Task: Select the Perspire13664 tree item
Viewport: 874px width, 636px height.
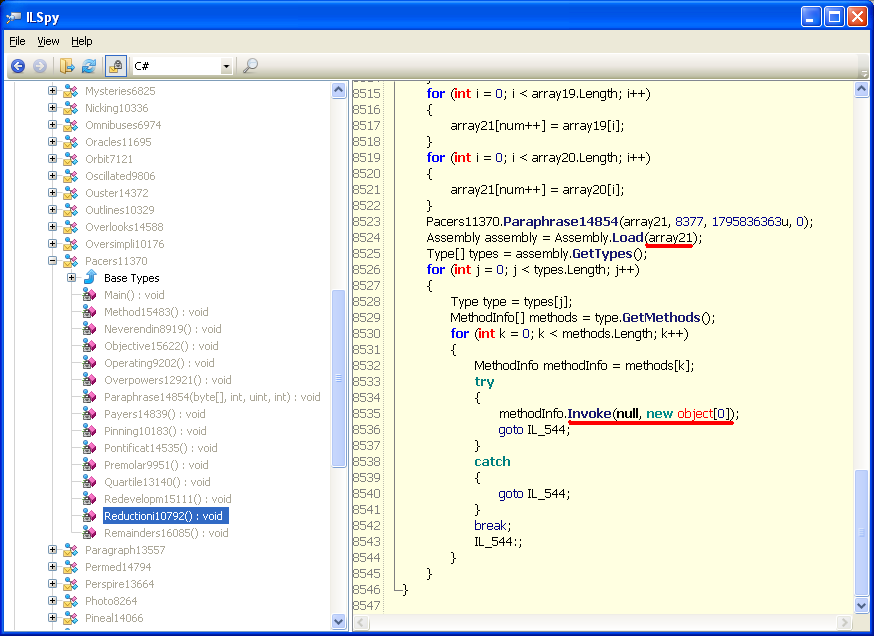Action: pos(119,584)
